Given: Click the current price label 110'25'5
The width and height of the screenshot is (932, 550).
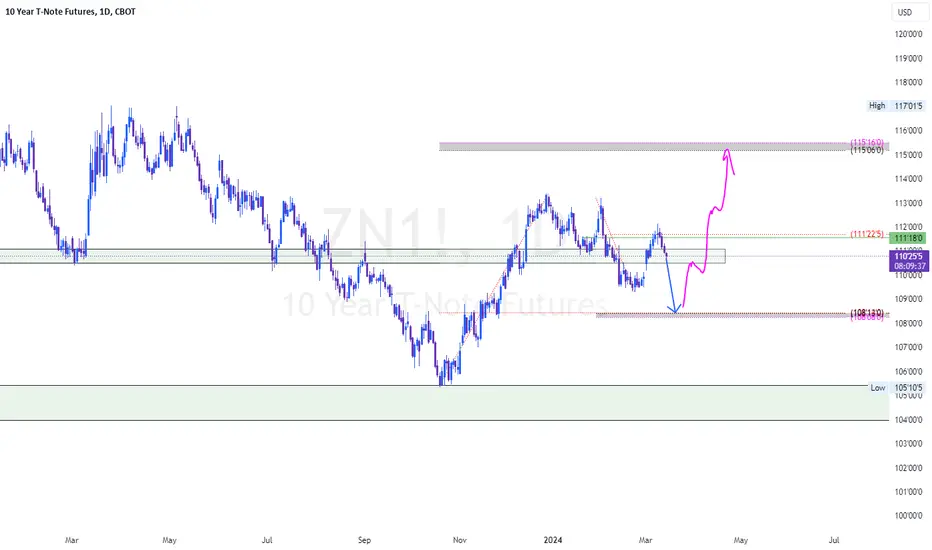Looking at the screenshot, I should tap(909, 256).
